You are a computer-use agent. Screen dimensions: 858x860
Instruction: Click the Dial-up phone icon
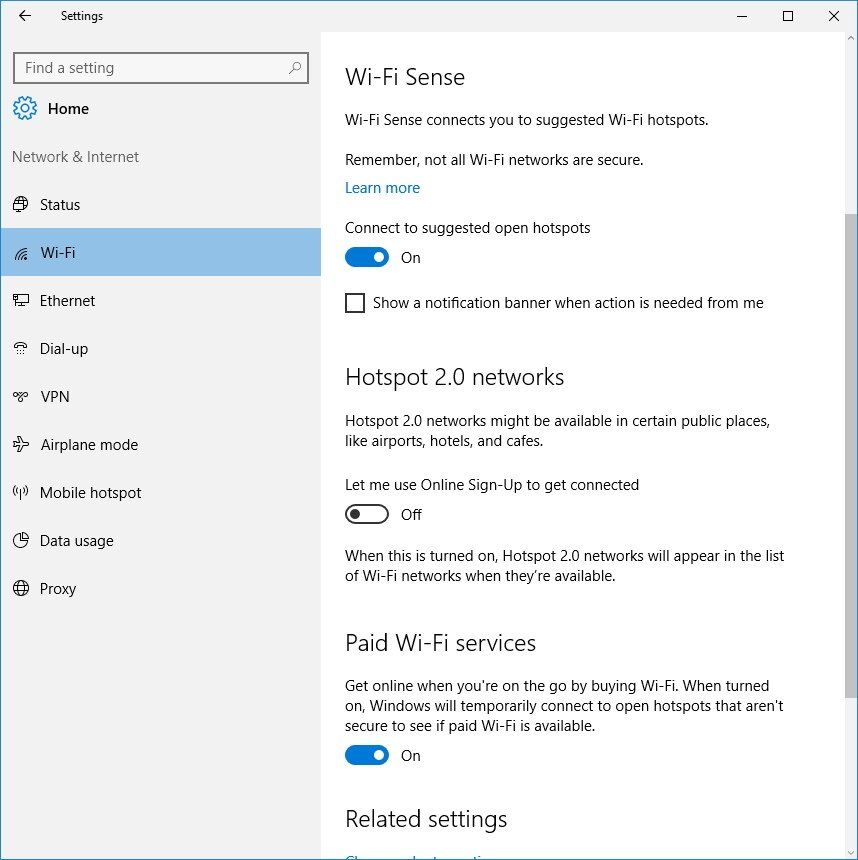pyautogui.click(x=21, y=348)
